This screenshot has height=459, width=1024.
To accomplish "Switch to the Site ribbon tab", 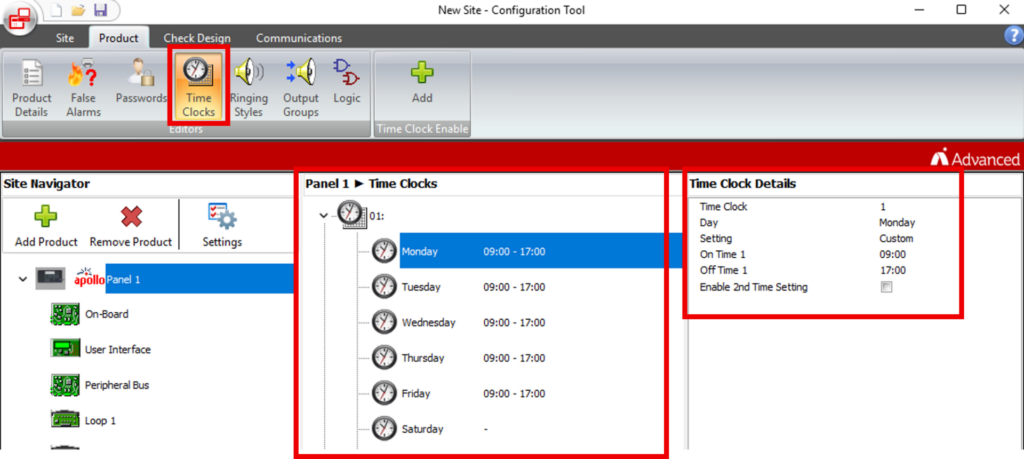I will click(x=65, y=38).
